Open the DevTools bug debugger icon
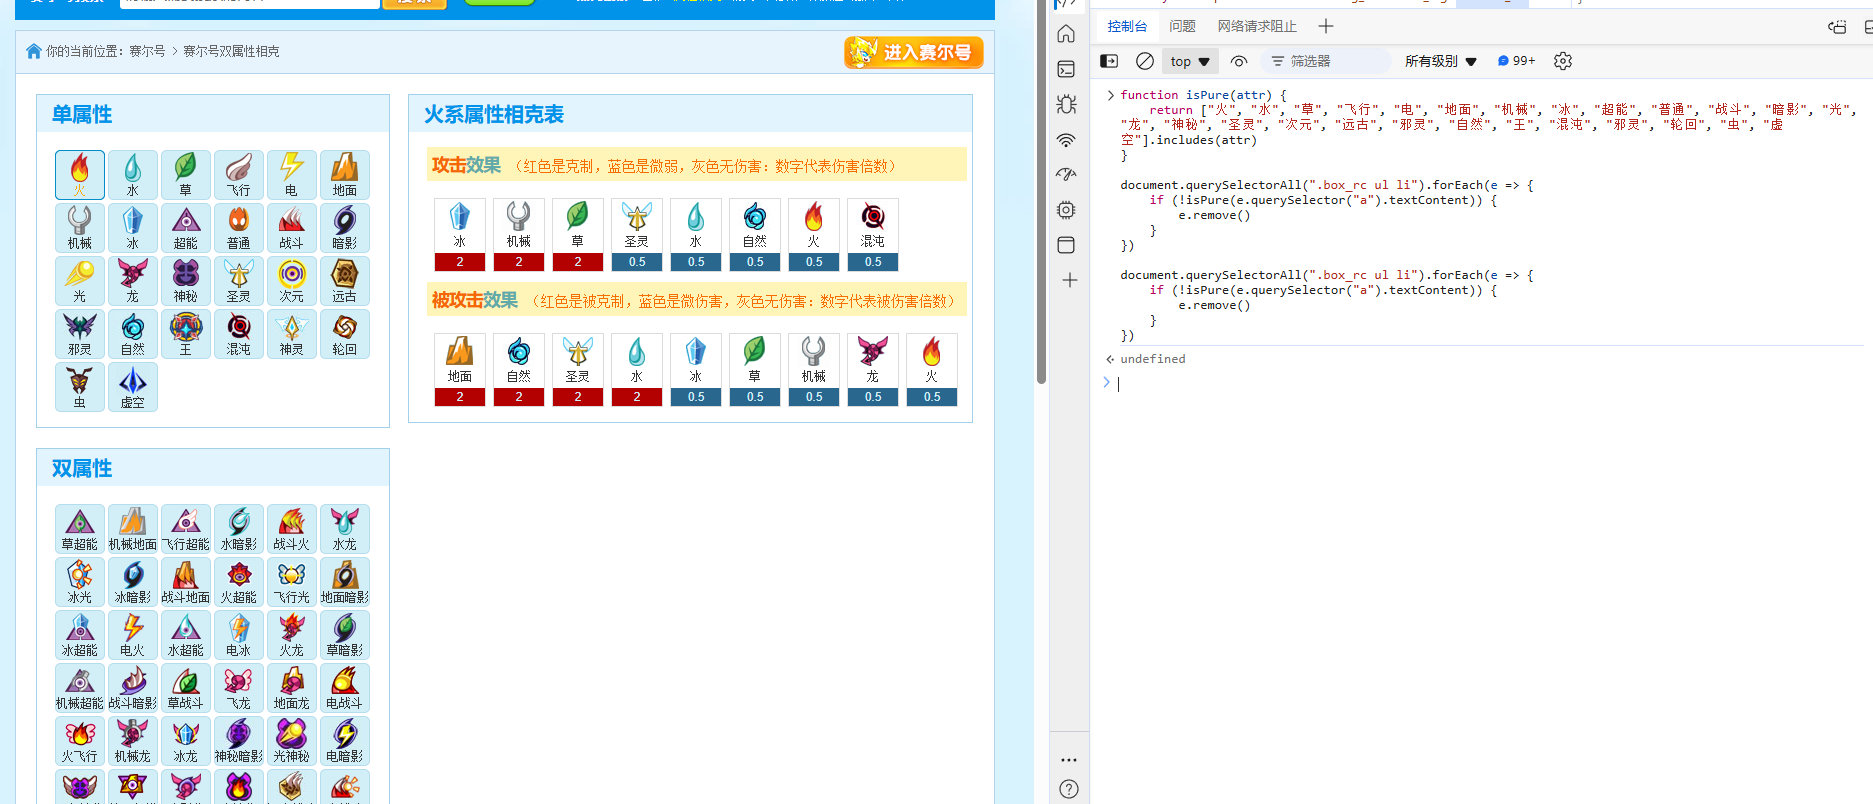The image size is (1873, 804). coord(1067,104)
